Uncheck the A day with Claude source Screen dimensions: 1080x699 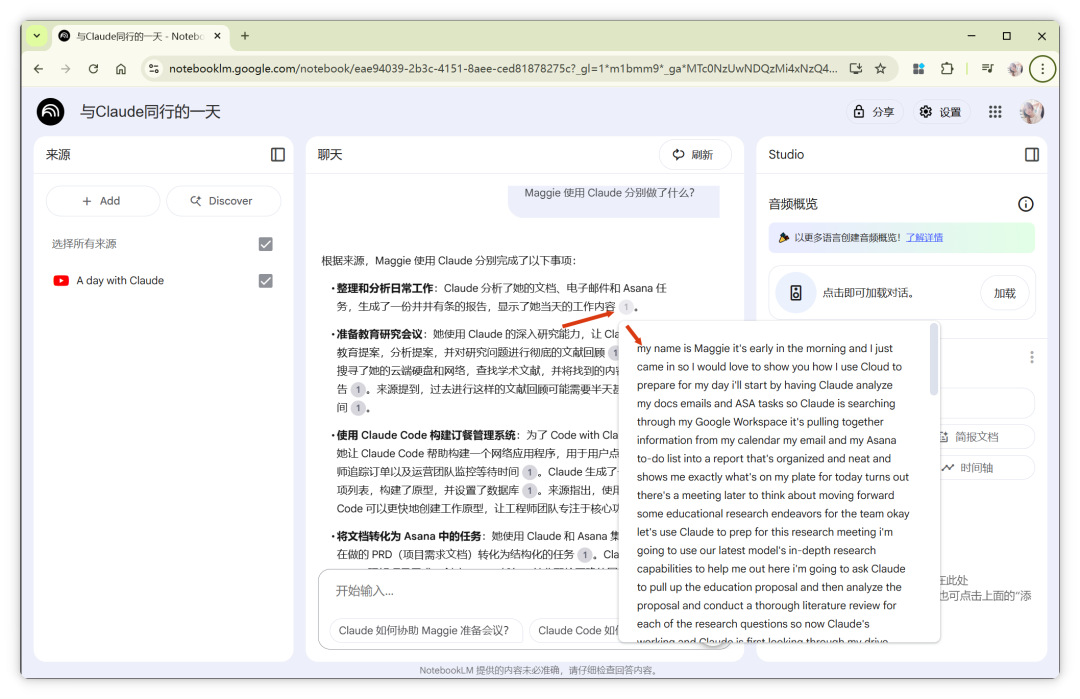tap(265, 281)
